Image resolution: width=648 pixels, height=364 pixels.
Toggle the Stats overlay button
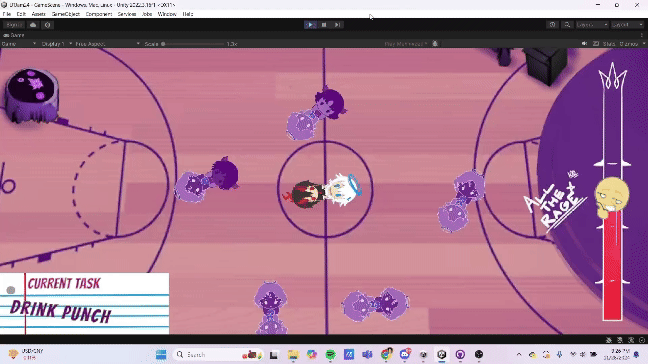click(x=608, y=44)
